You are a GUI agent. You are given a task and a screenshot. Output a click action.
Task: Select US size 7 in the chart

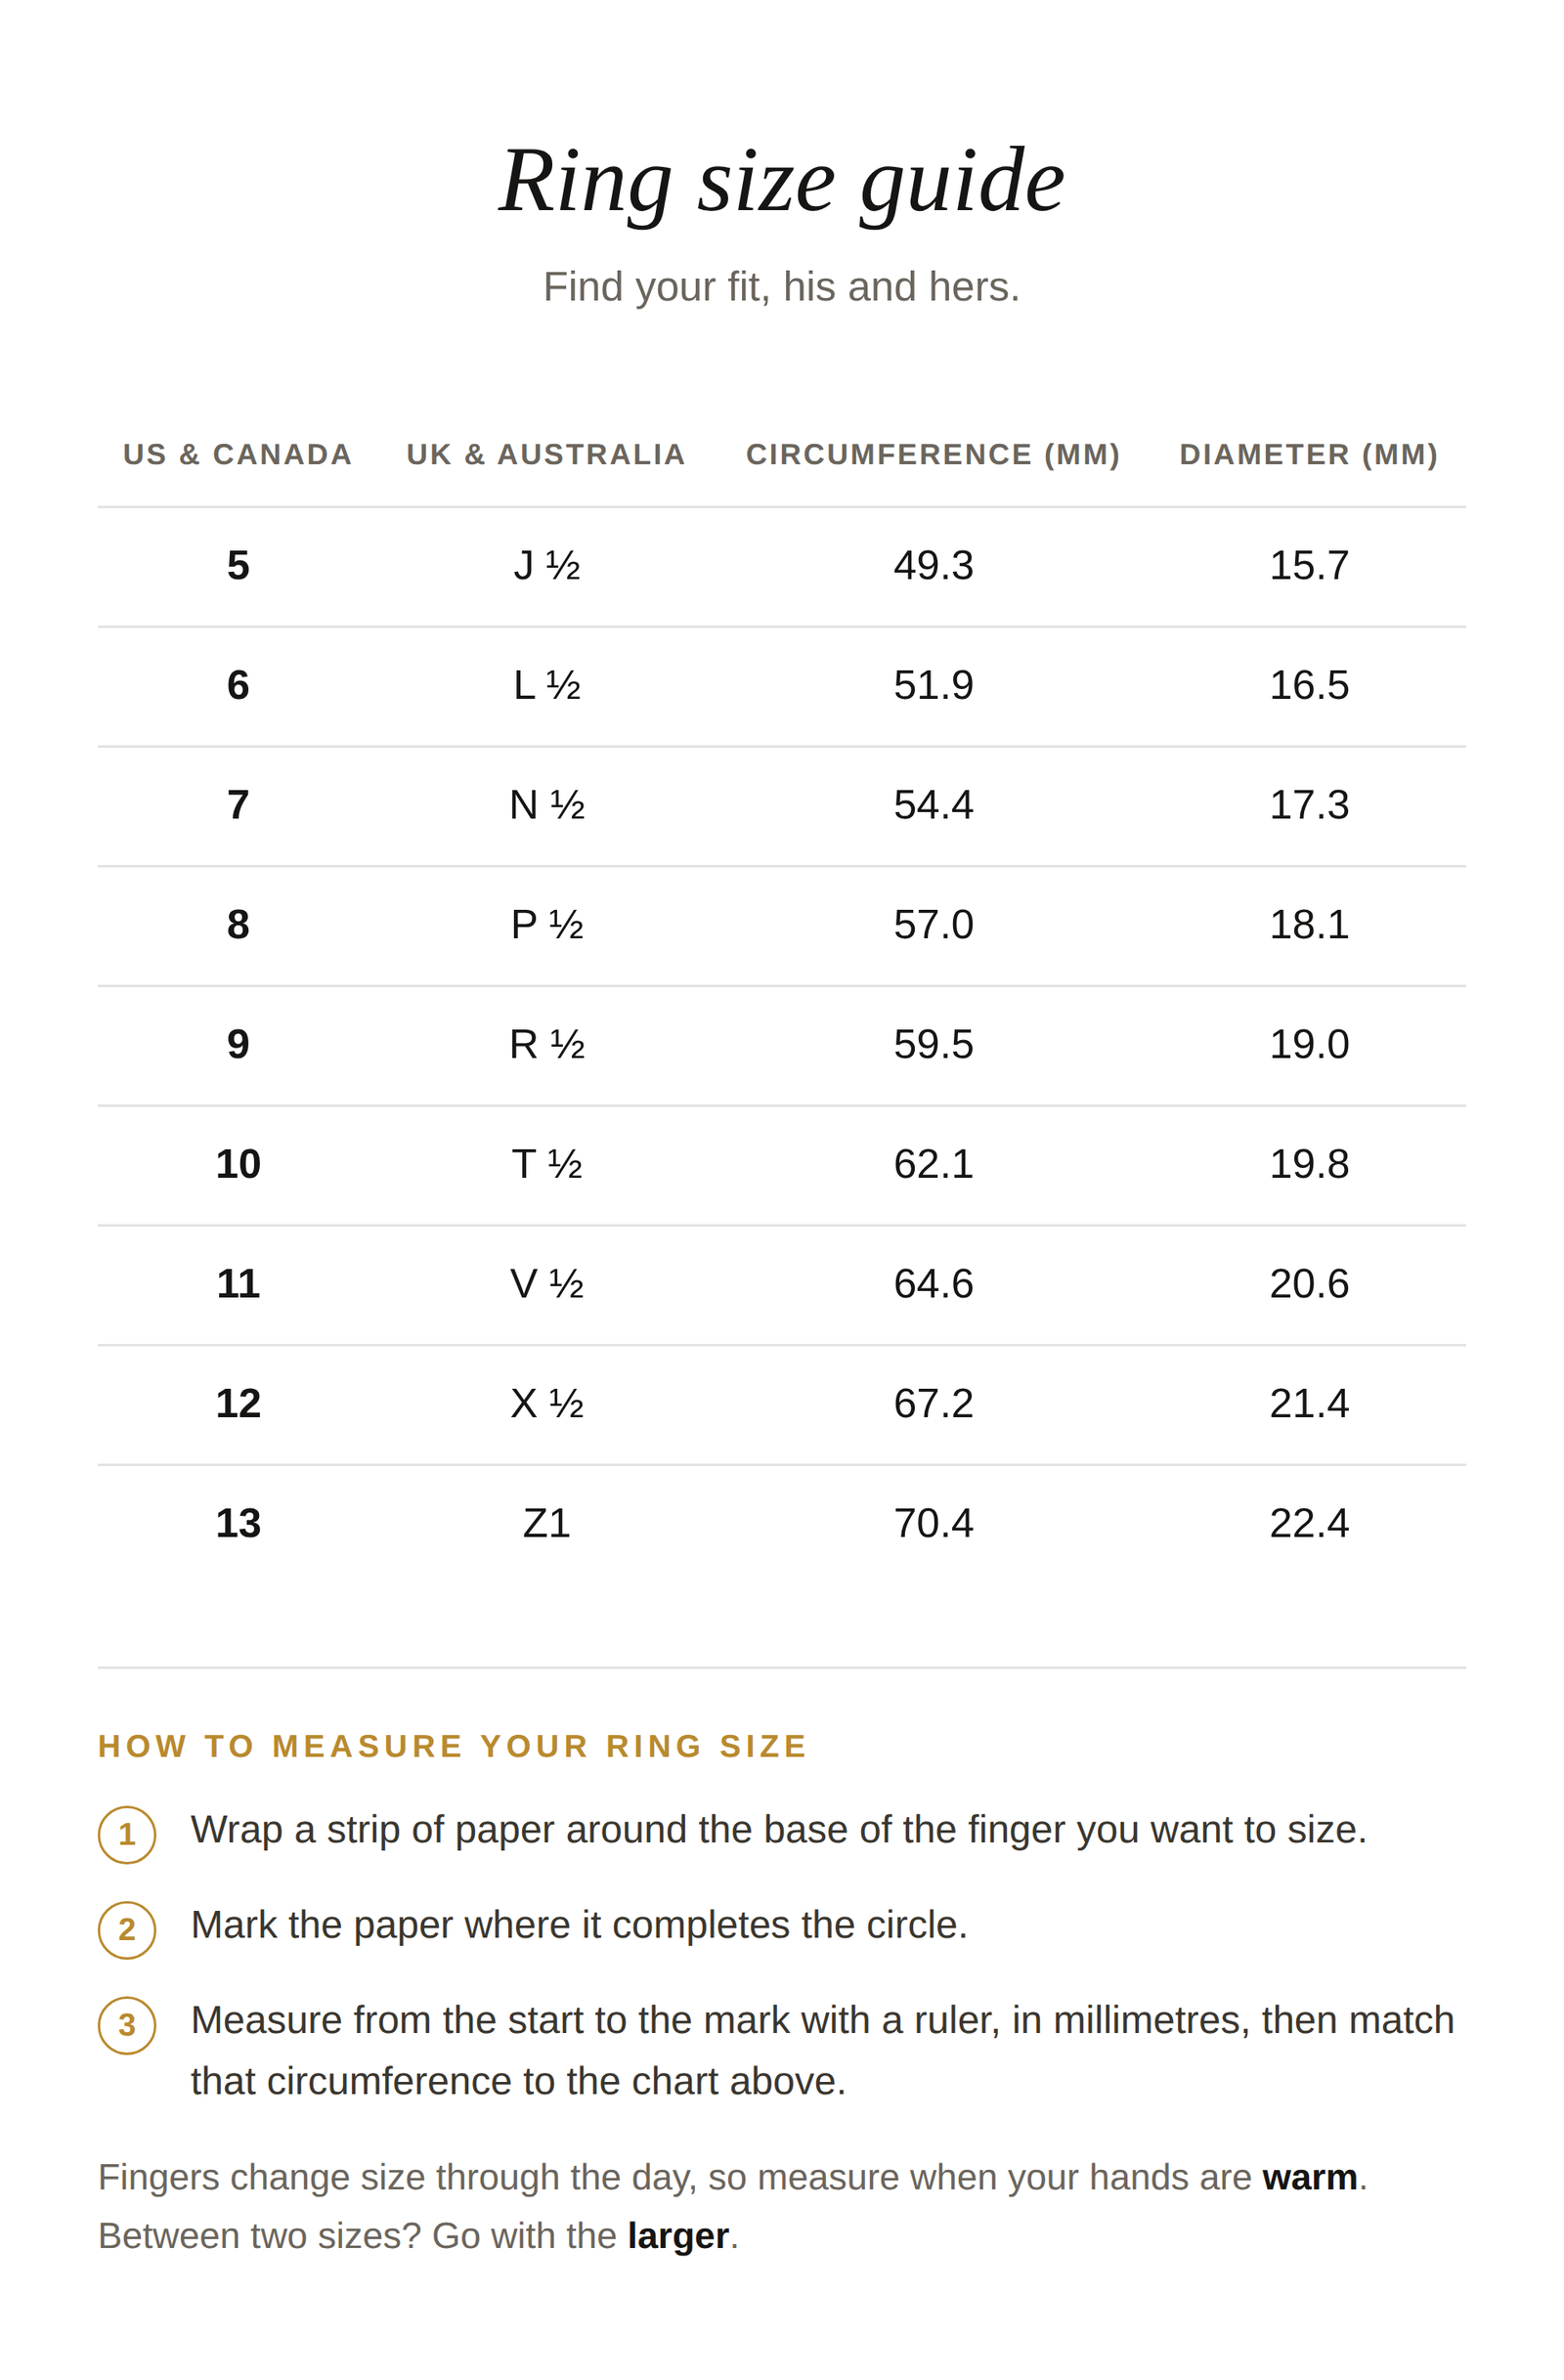tap(238, 805)
